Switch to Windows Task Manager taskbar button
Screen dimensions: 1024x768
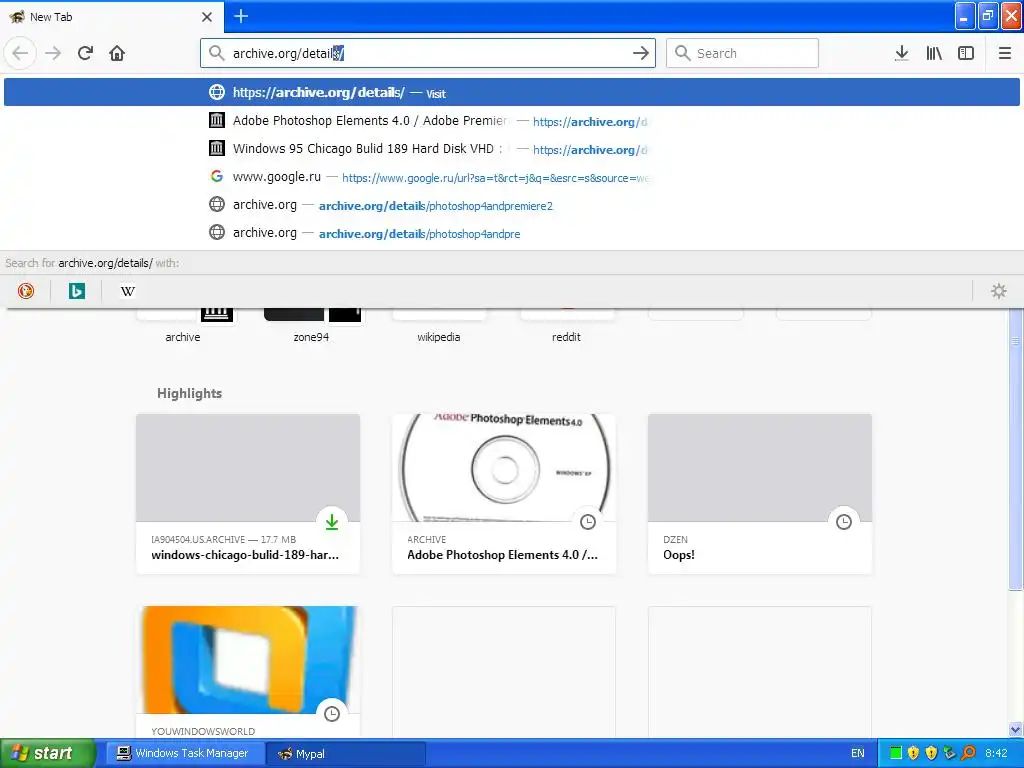[x=185, y=753]
